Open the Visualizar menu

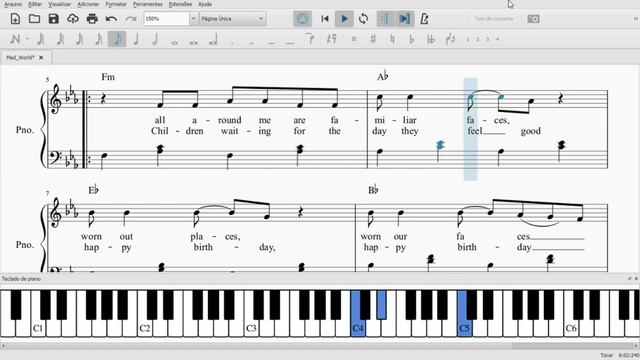coord(60,4)
